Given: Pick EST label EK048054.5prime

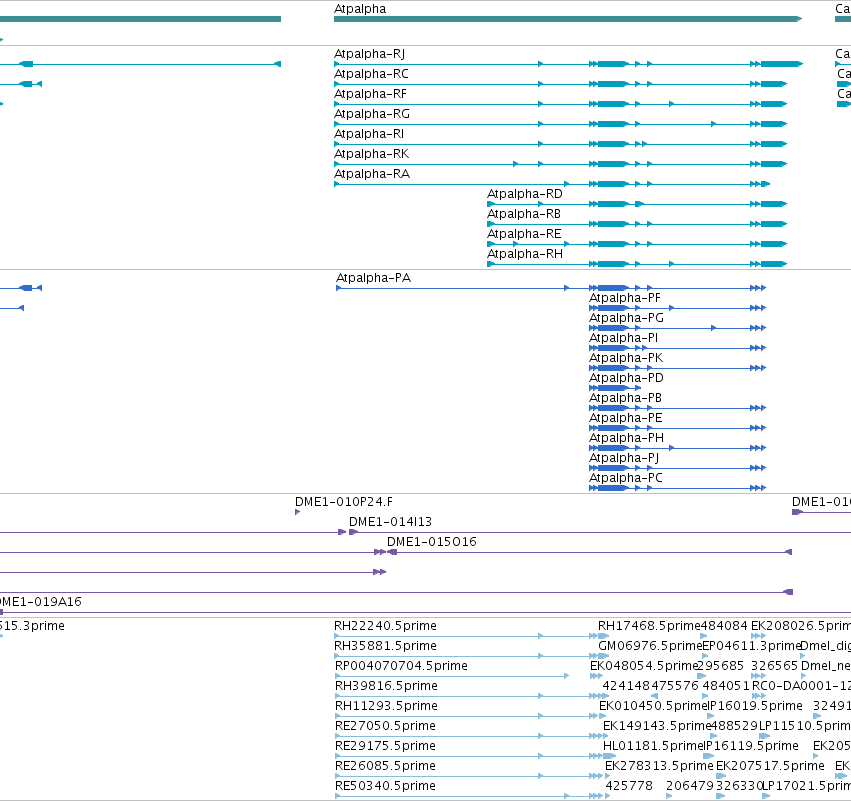Looking at the screenshot, I should tap(644, 666).
